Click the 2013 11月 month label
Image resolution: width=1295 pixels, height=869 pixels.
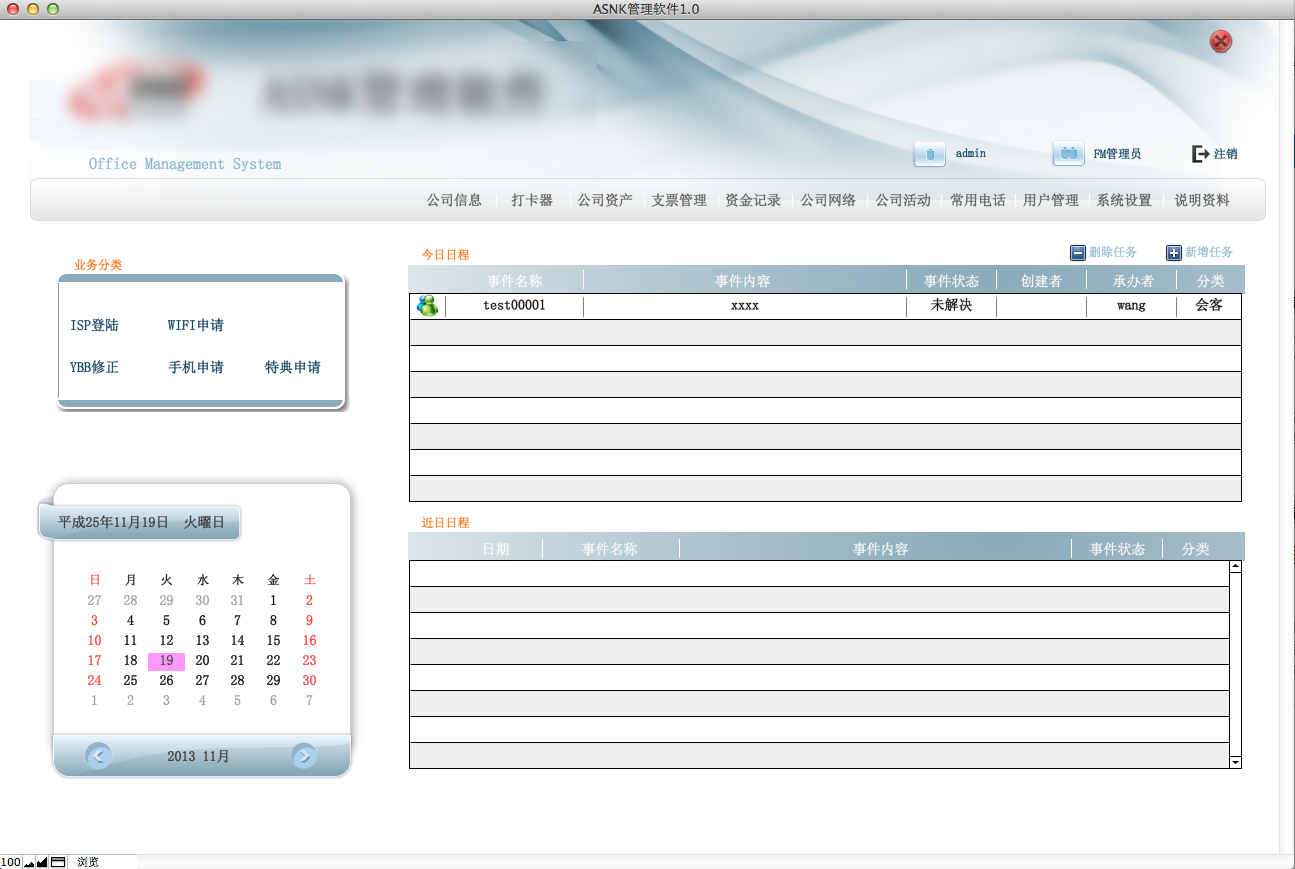pos(198,756)
